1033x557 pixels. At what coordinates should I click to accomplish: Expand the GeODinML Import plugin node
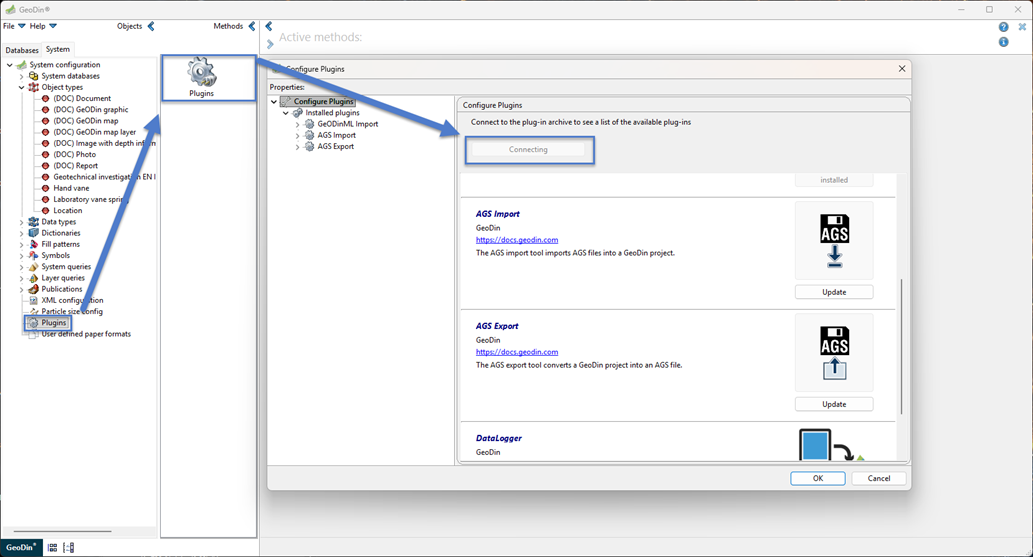click(x=297, y=124)
